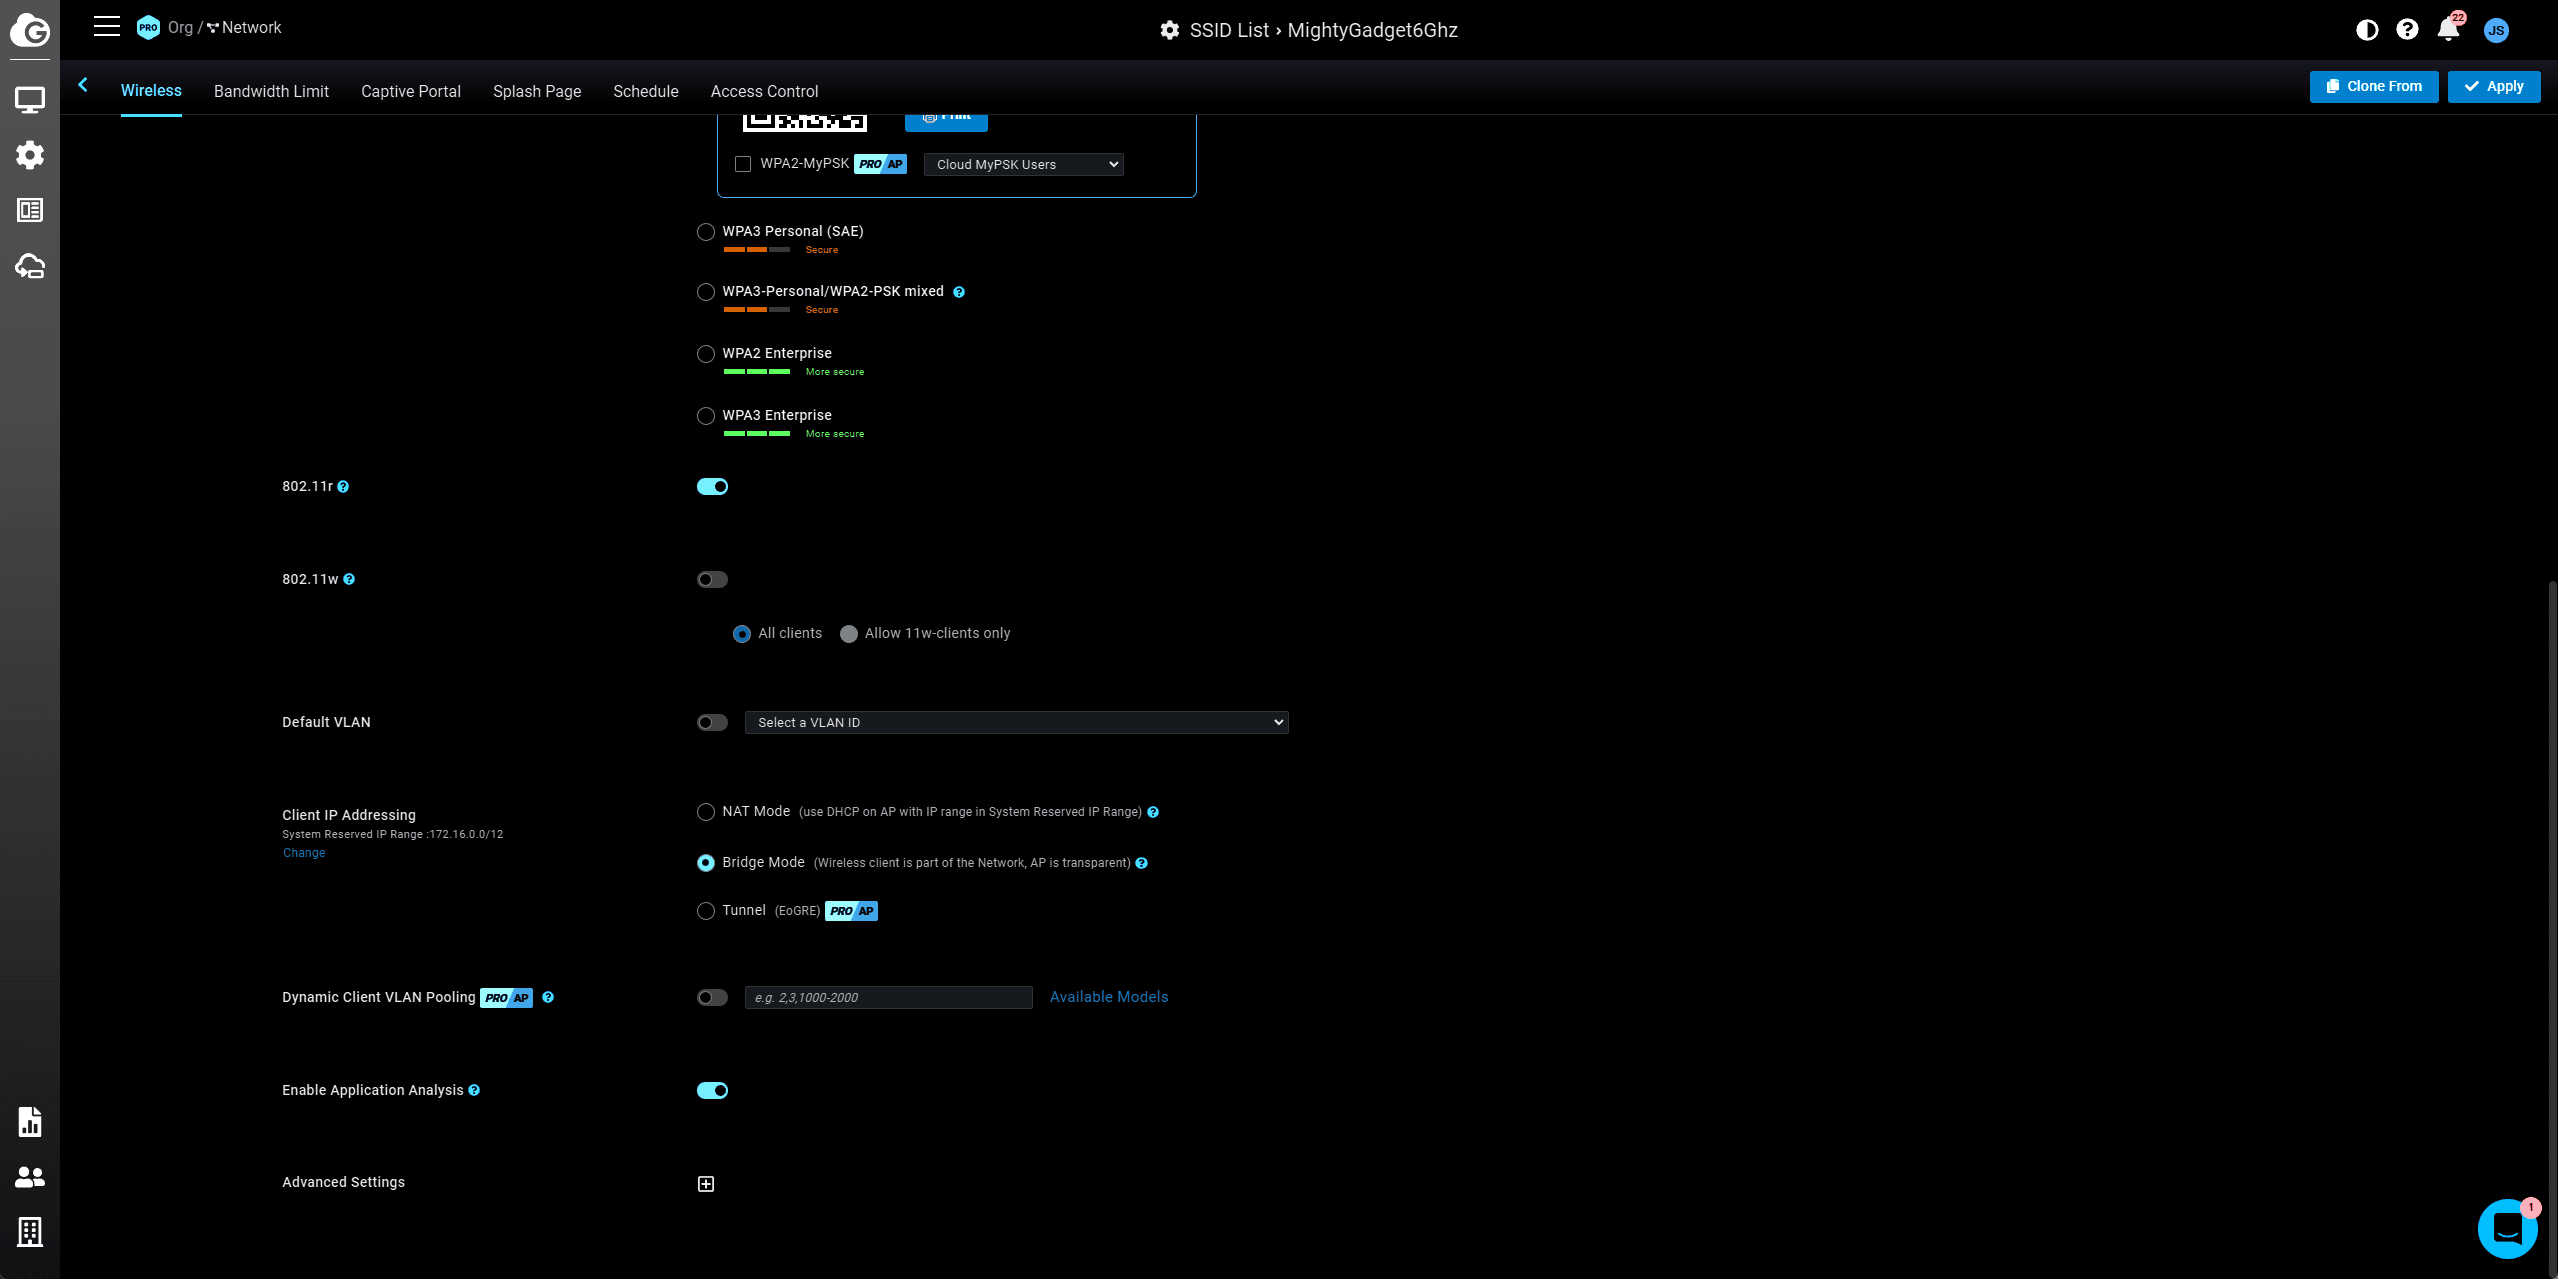This screenshot has height=1279, width=2558.
Task: Open the notifications bell icon
Action: click(2447, 29)
